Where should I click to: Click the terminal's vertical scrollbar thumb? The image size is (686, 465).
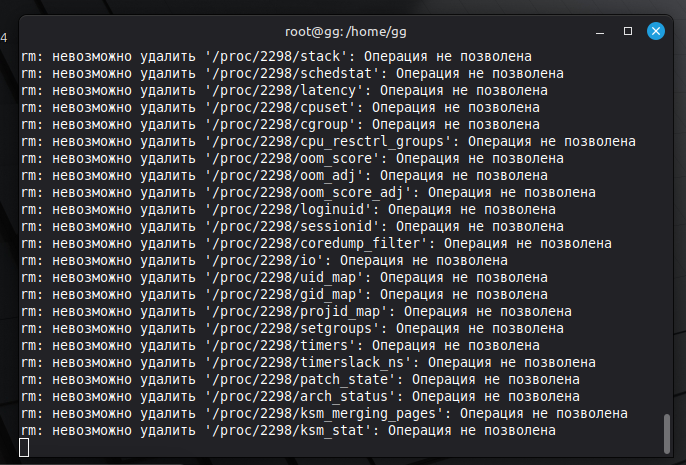click(x=667, y=434)
